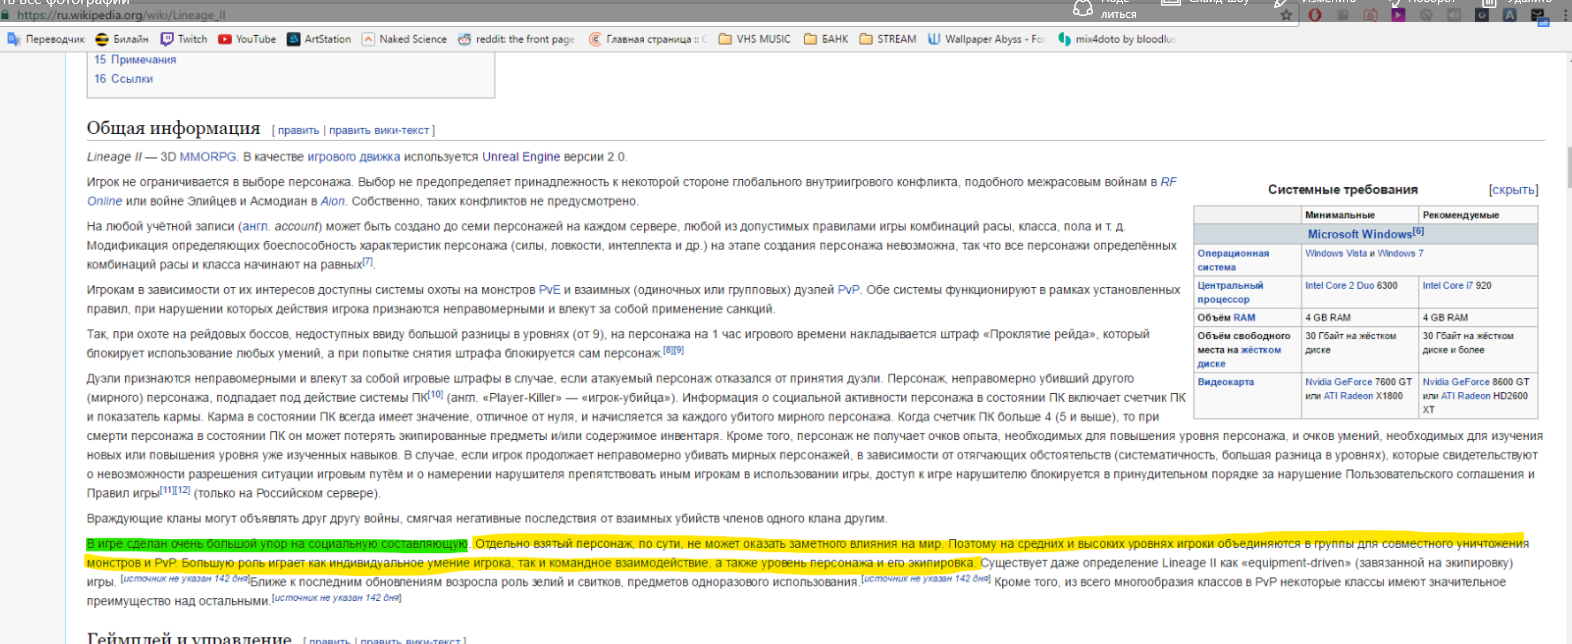Click footnote reference [6]
This screenshot has width=1572, height=644.
(x=1418, y=231)
